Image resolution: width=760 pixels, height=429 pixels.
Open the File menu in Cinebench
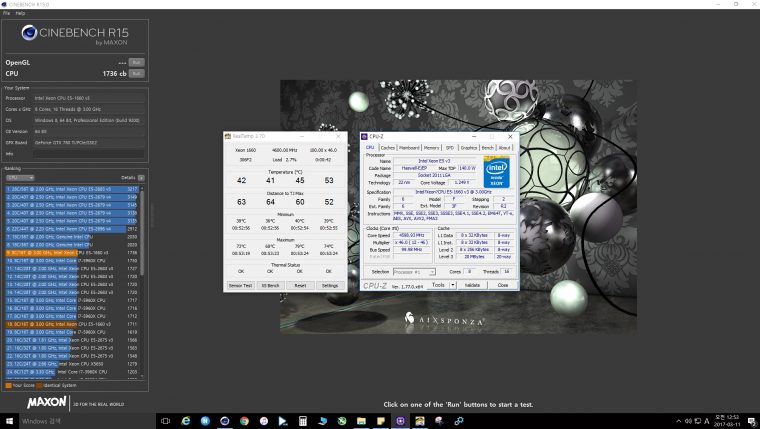[x=6, y=13]
